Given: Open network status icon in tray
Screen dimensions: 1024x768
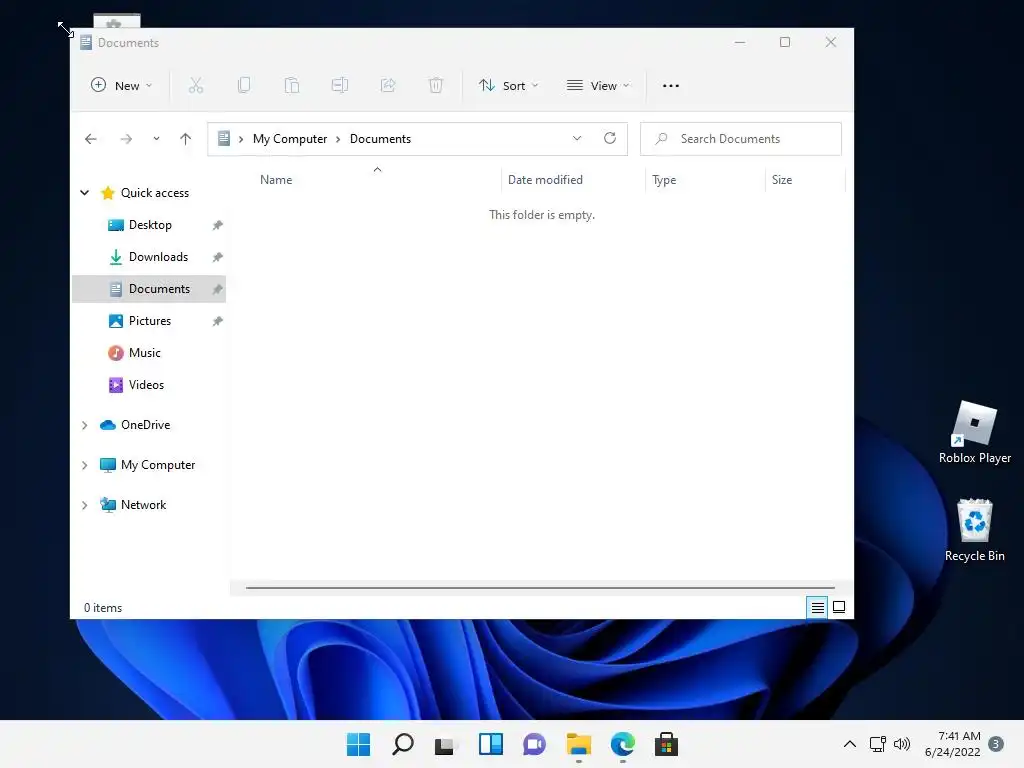Looking at the screenshot, I should [x=878, y=744].
